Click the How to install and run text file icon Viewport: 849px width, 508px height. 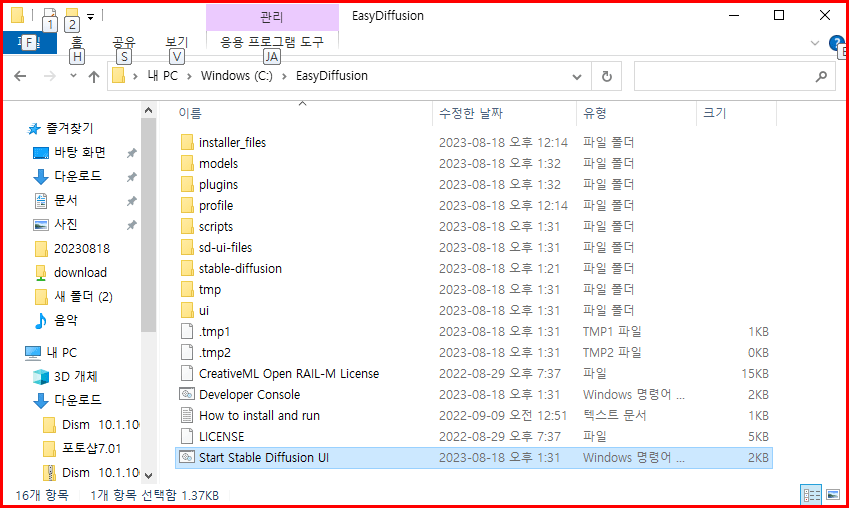pyautogui.click(x=187, y=415)
